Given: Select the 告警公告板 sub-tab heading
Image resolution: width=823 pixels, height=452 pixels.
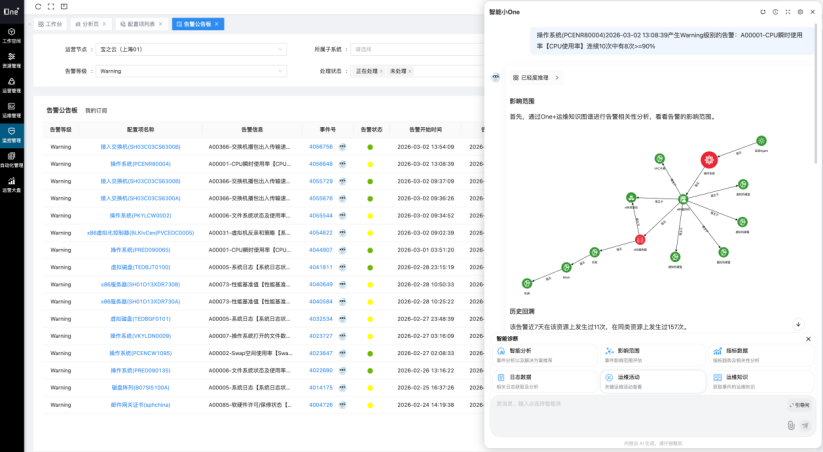Looking at the screenshot, I should (x=62, y=110).
